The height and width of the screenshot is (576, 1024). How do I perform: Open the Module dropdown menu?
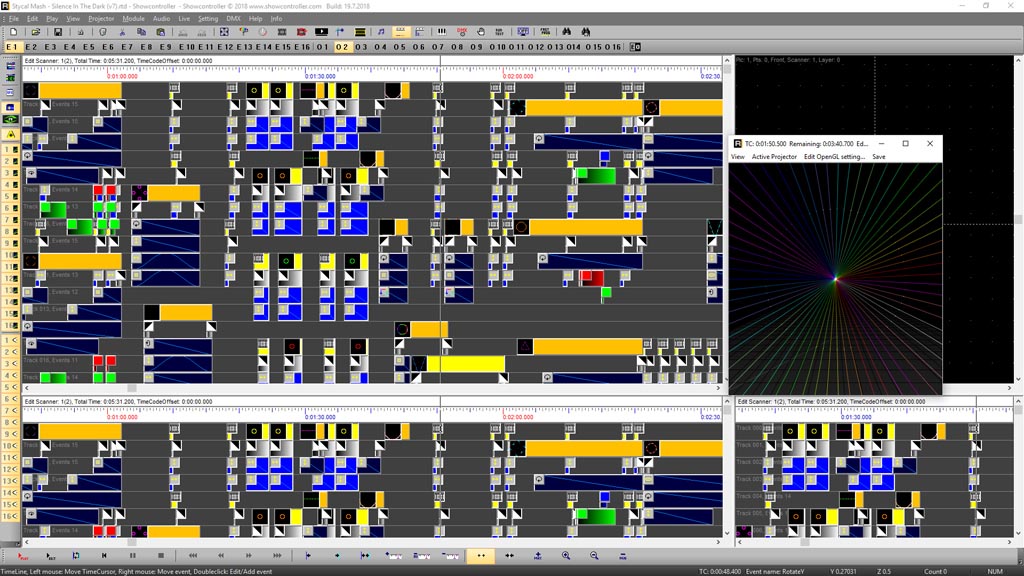133,17
